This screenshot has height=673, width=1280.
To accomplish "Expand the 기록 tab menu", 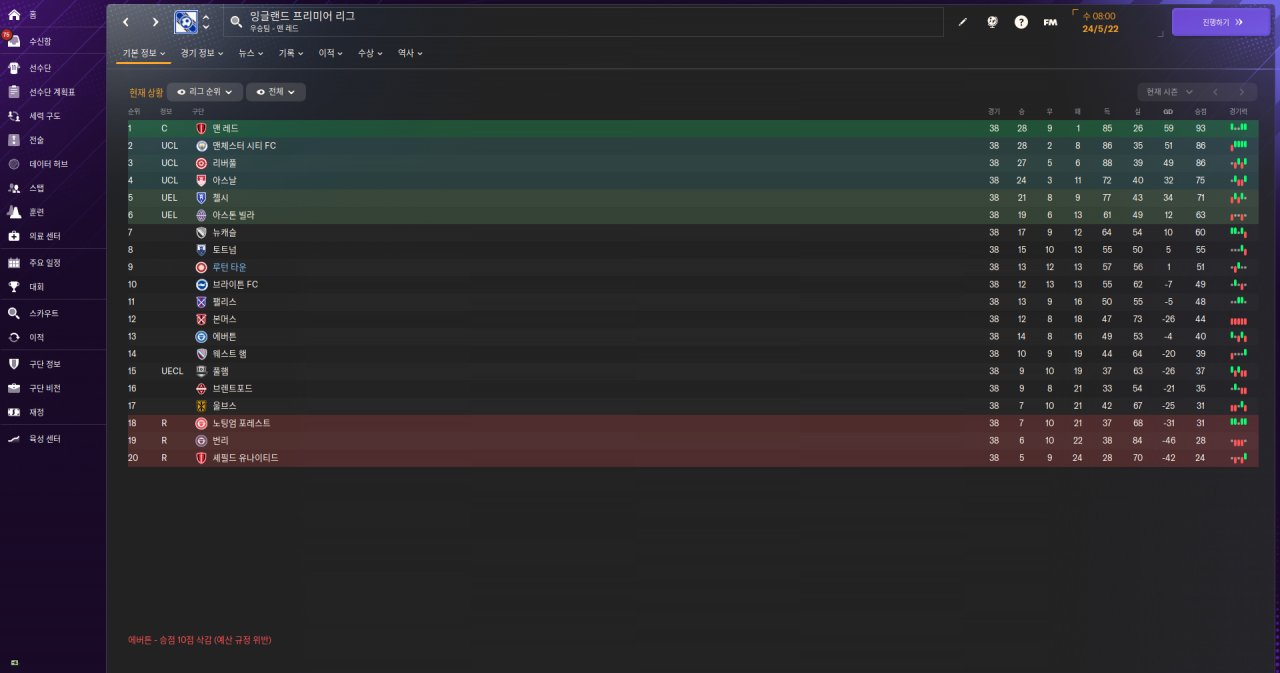I will click(291, 53).
